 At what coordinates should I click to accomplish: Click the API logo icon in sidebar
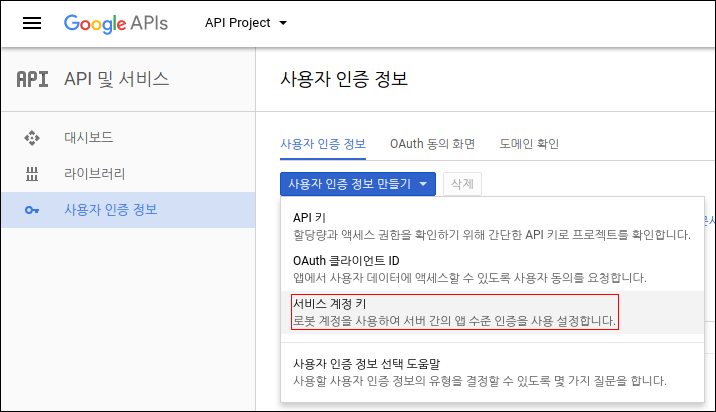click(x=32, y=79)
